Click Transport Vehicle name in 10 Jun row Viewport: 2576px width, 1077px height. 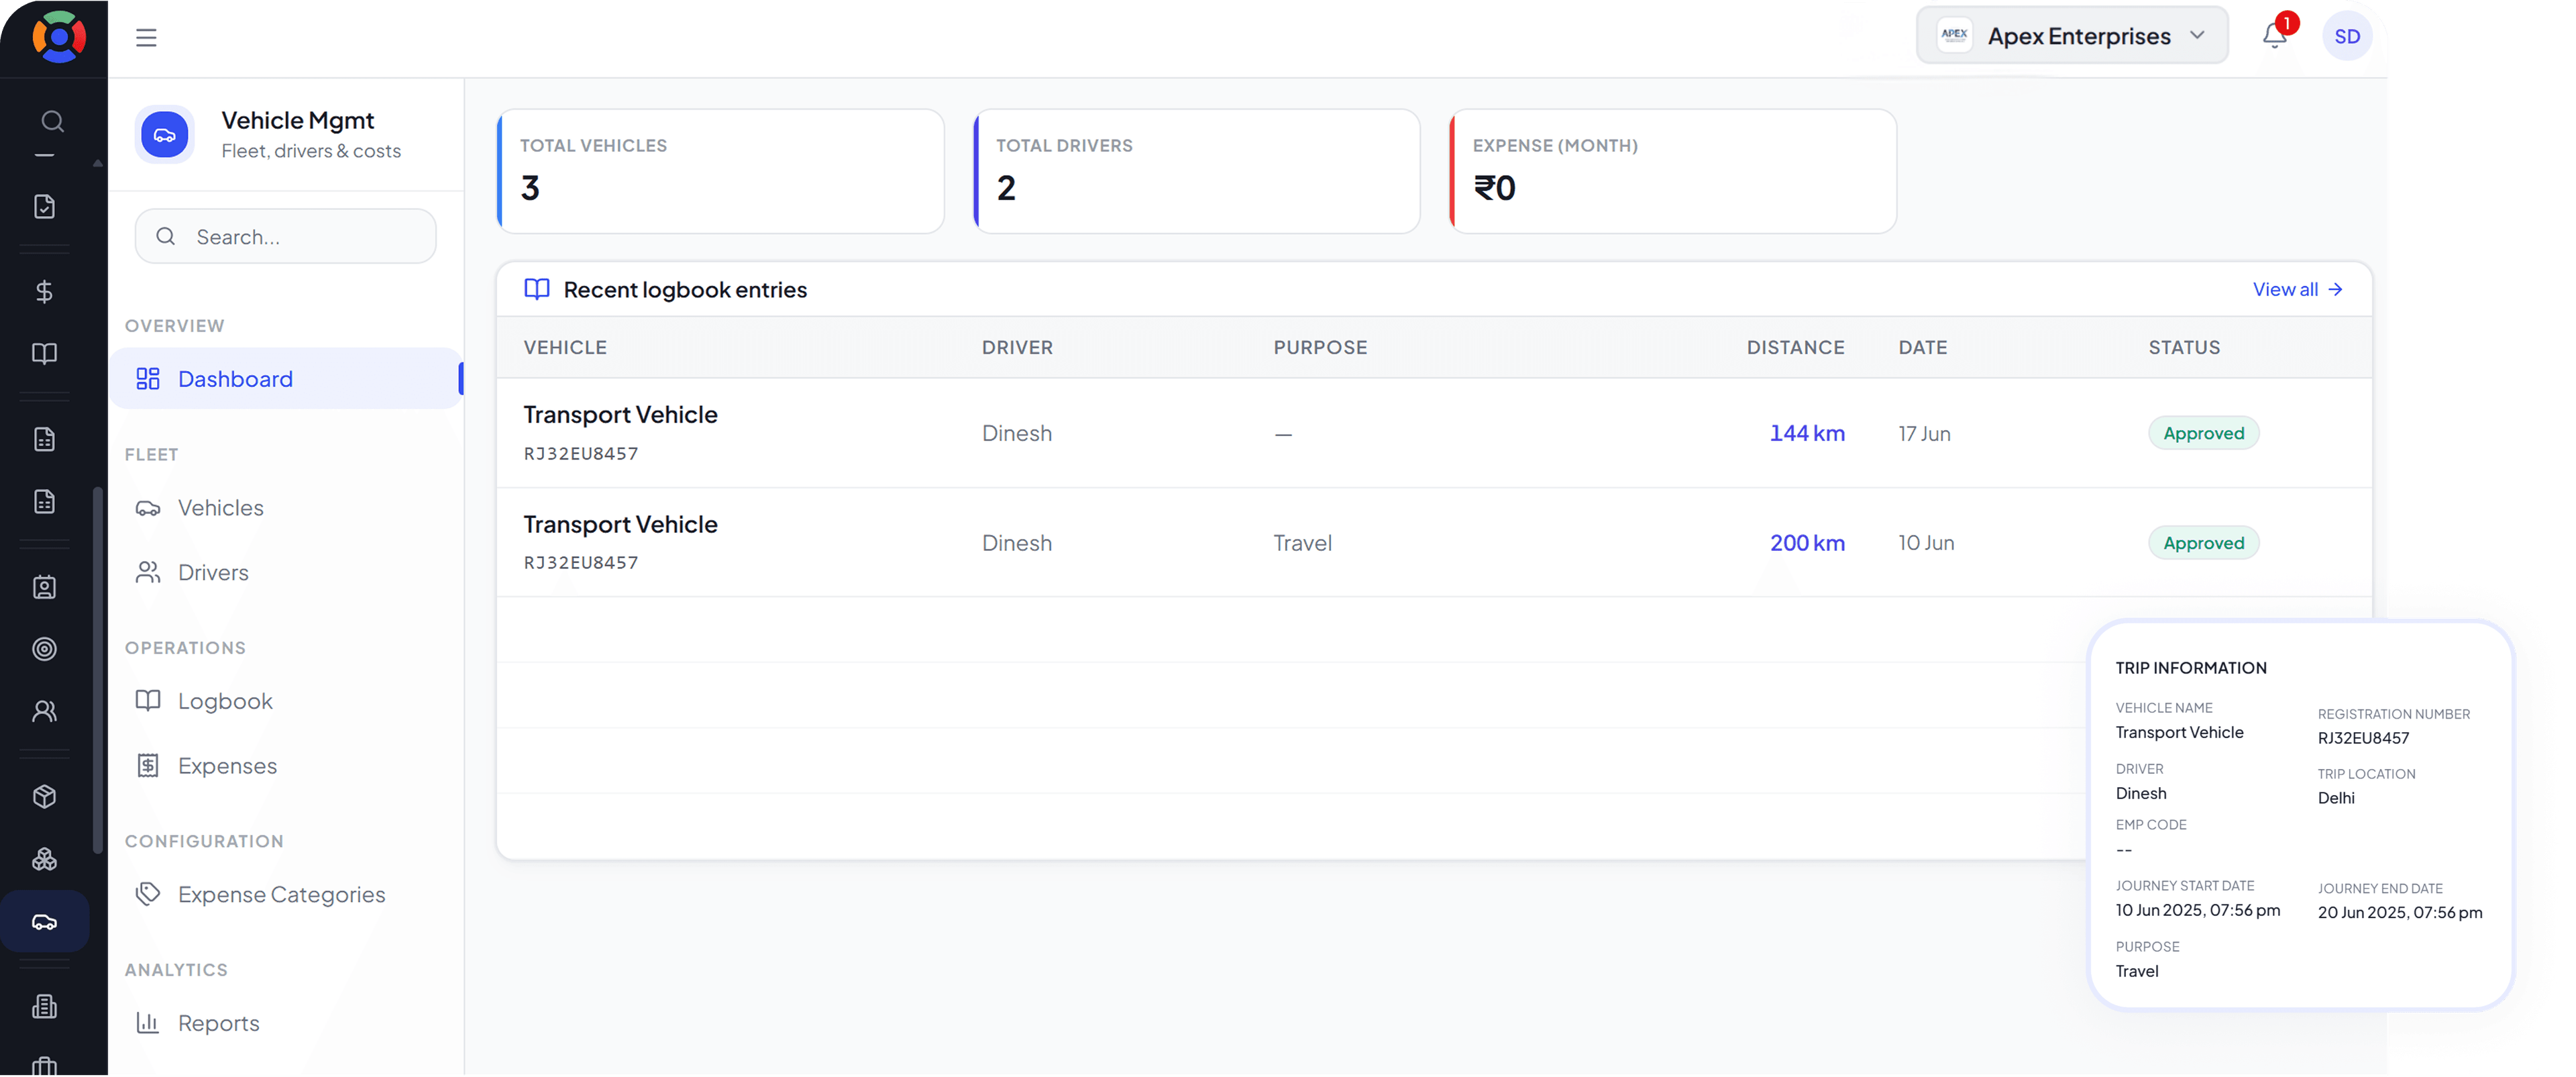click(x=620, y=524)
